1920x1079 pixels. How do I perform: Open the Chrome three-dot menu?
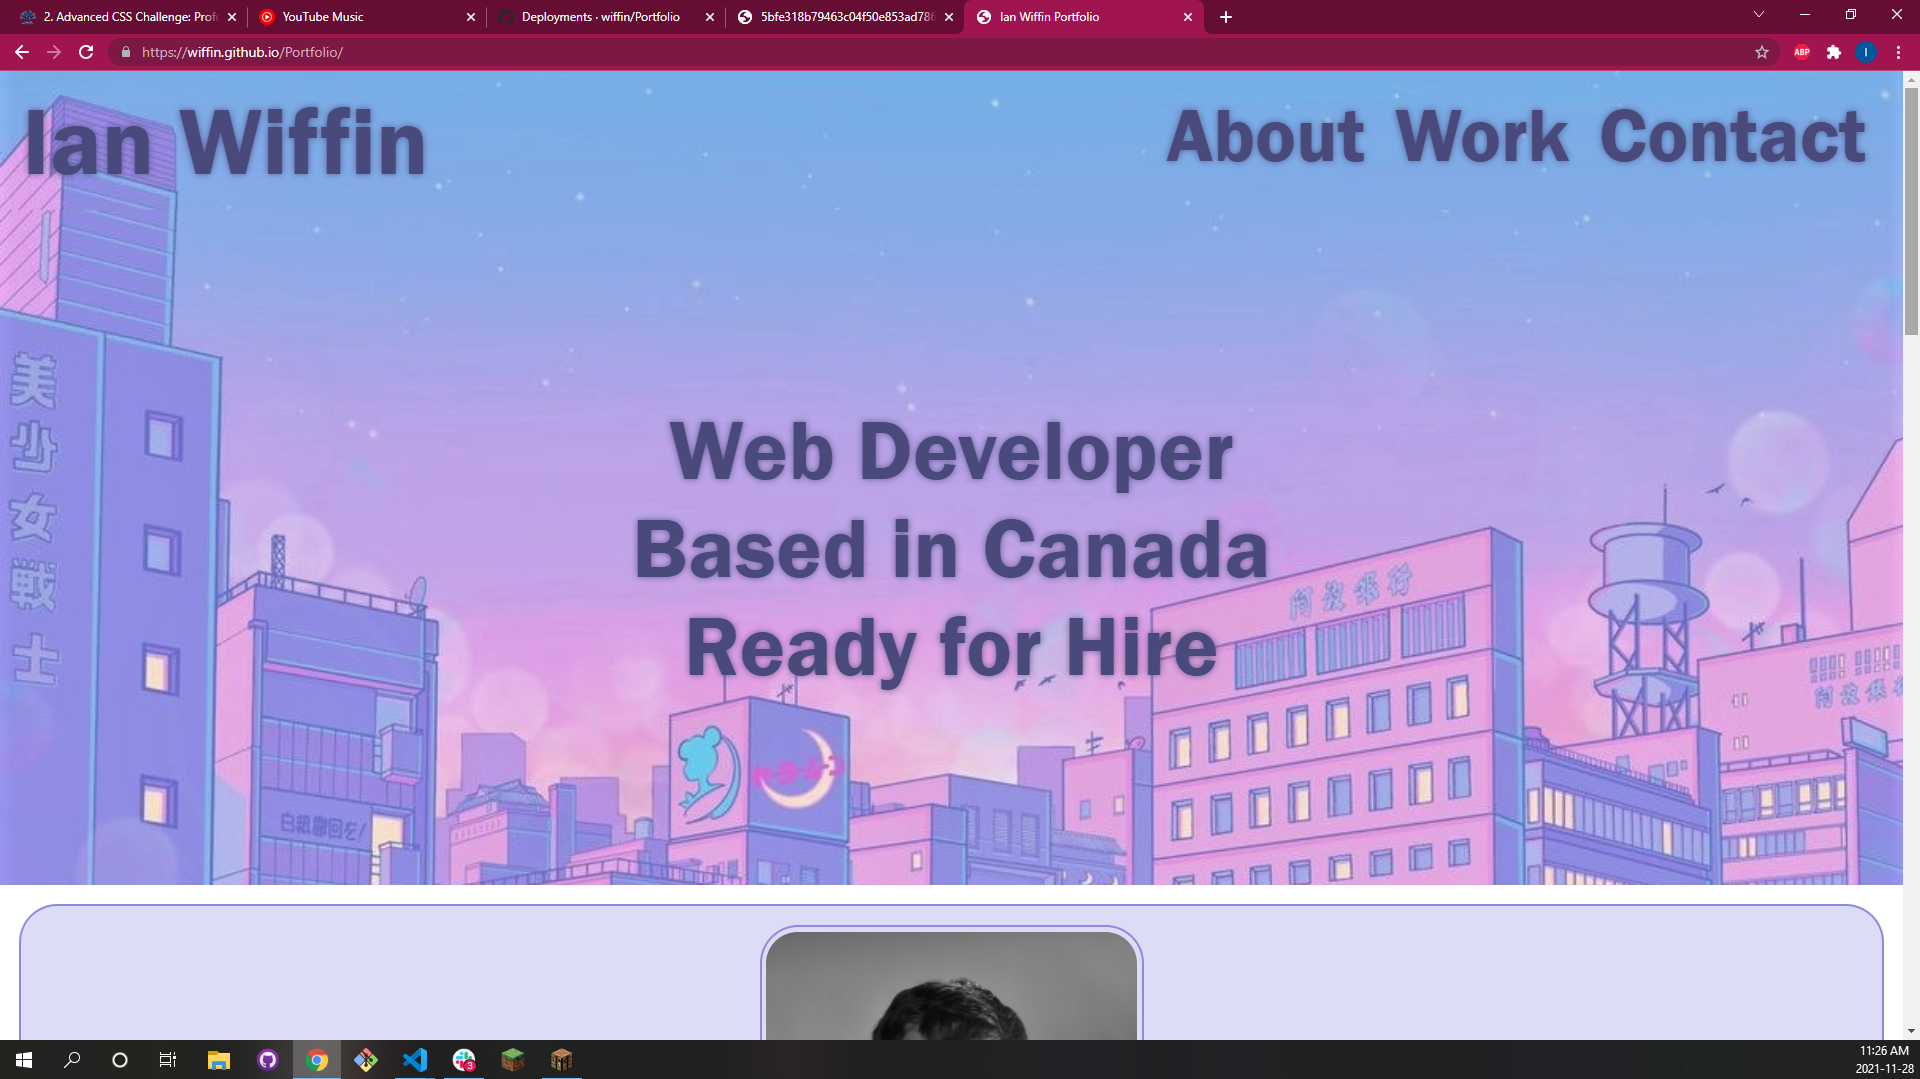tap(1898, 52)
